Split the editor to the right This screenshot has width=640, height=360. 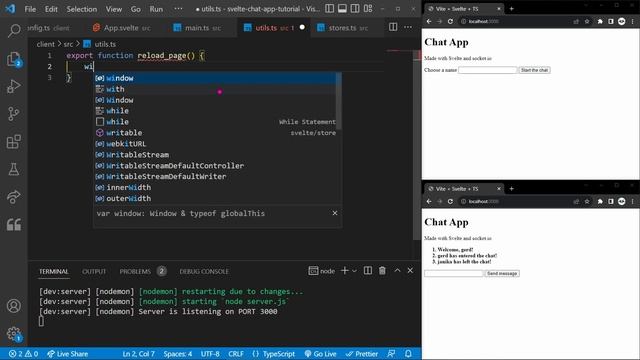[393, 27]
